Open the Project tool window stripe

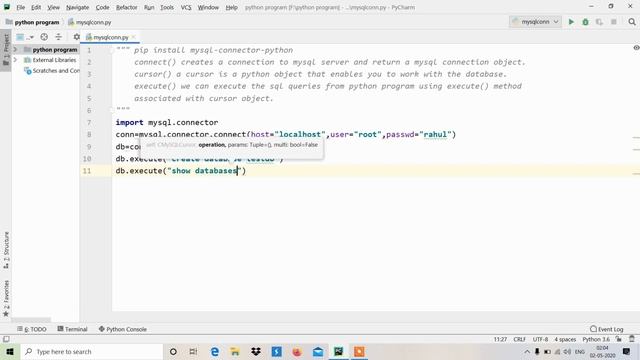[6, 49]
